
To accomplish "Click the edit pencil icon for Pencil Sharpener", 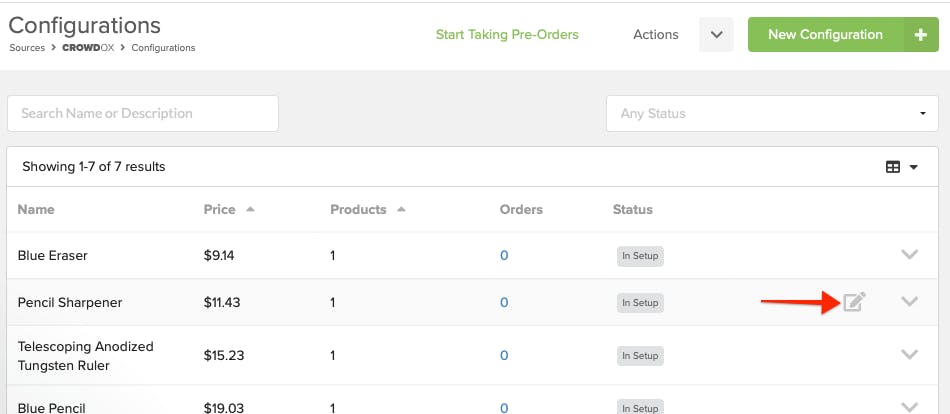I will [x=854, y=301].
